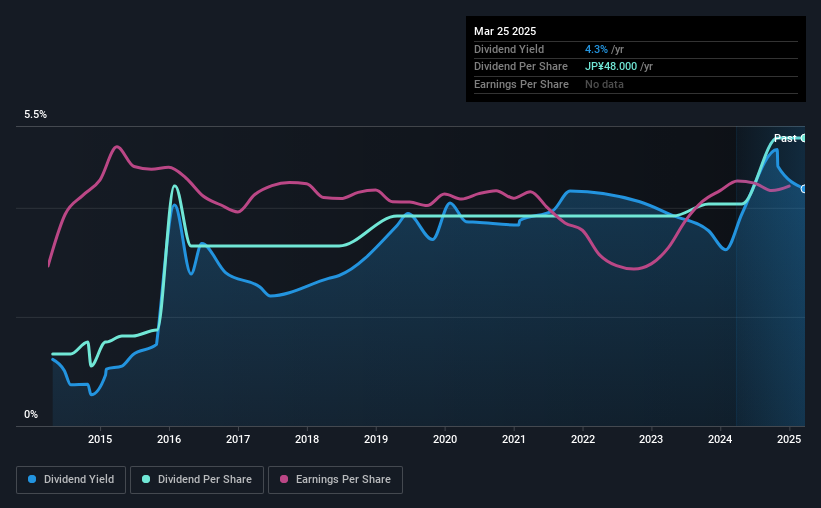Click the 2022 x-axis year marker
The width and height of the screenshot is (821, 508).
pyautogui.click(x=583, y=439)
